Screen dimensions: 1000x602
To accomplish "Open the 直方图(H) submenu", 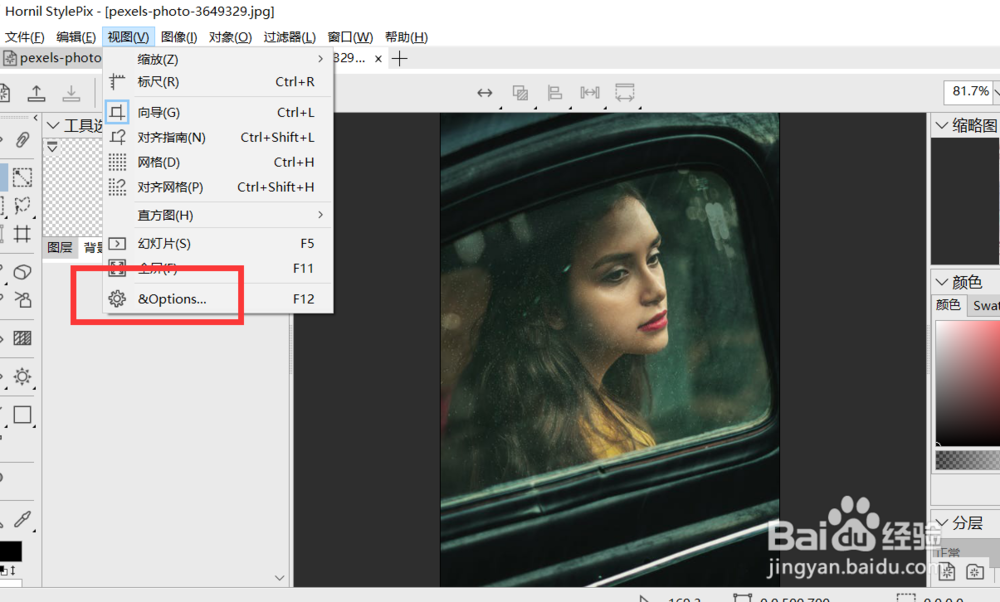I will [x=218, y=215].
